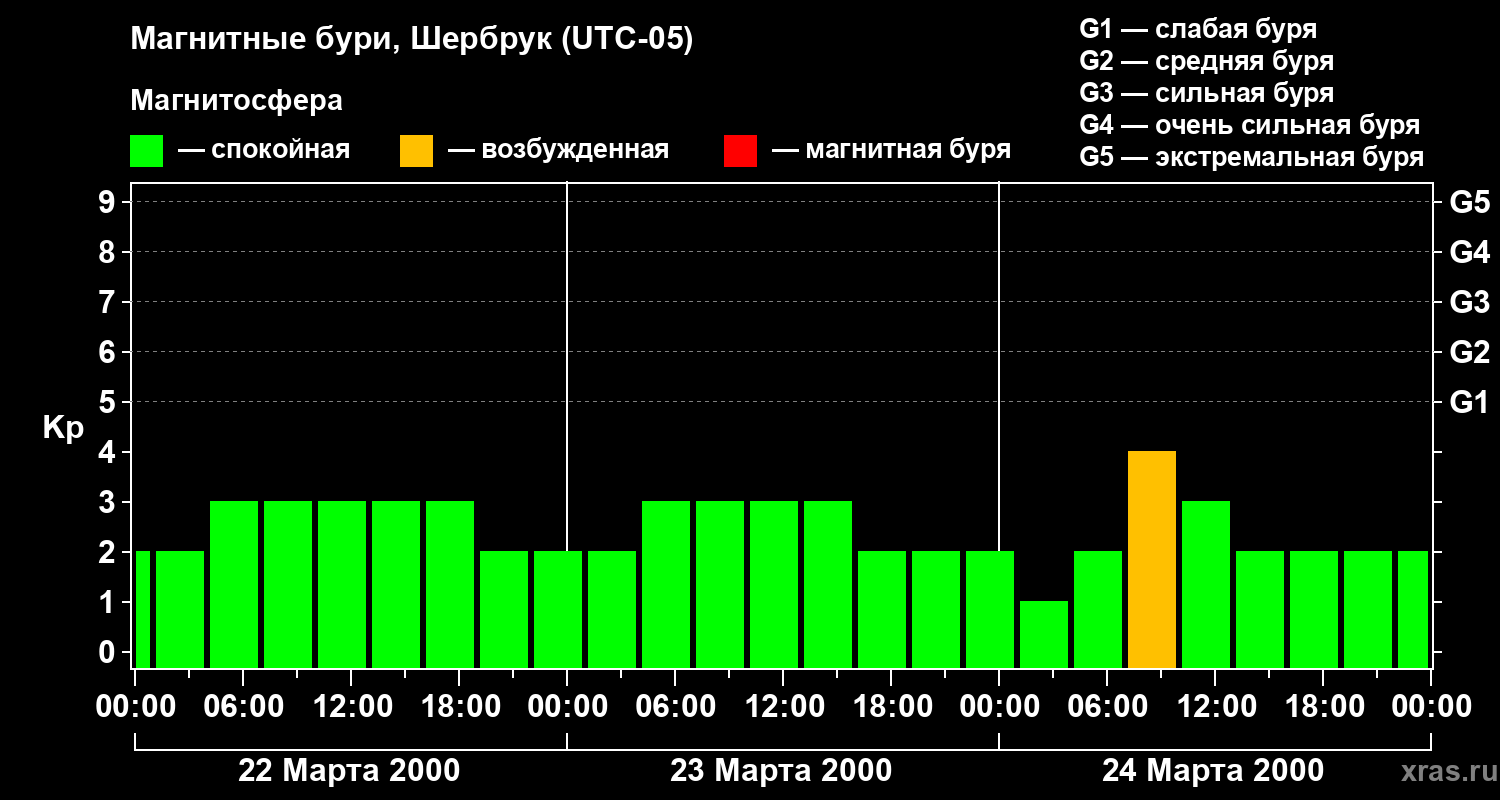
Task: Click the '— магнитная буря' legend label
Action: coord(891,150)
